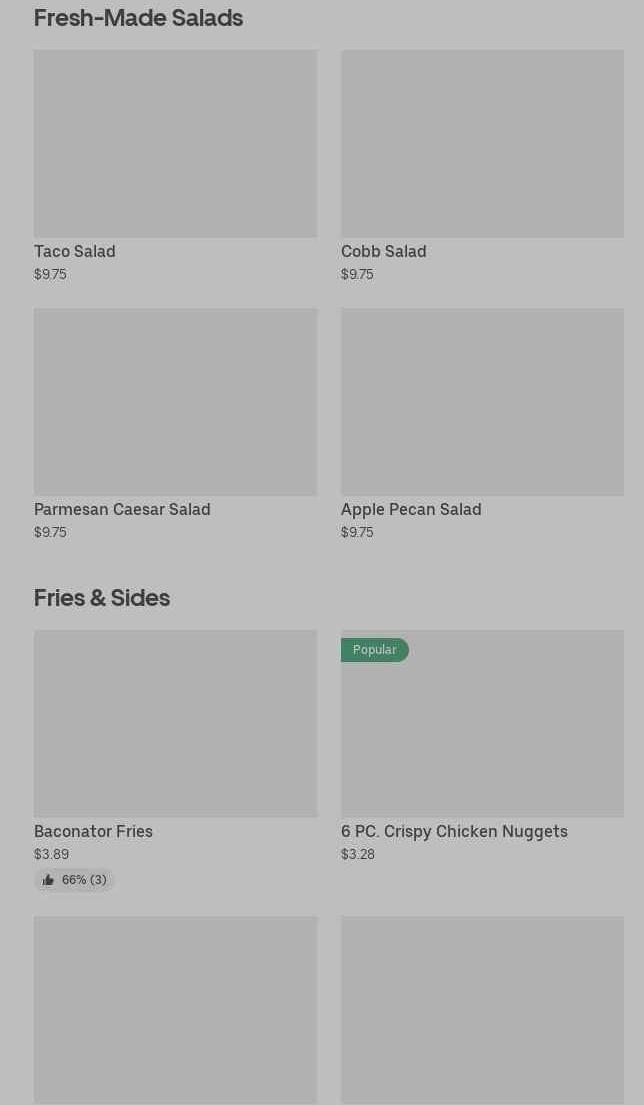
Task: Select the Parmesan Caesar Salad image
Action: [175, 402]
